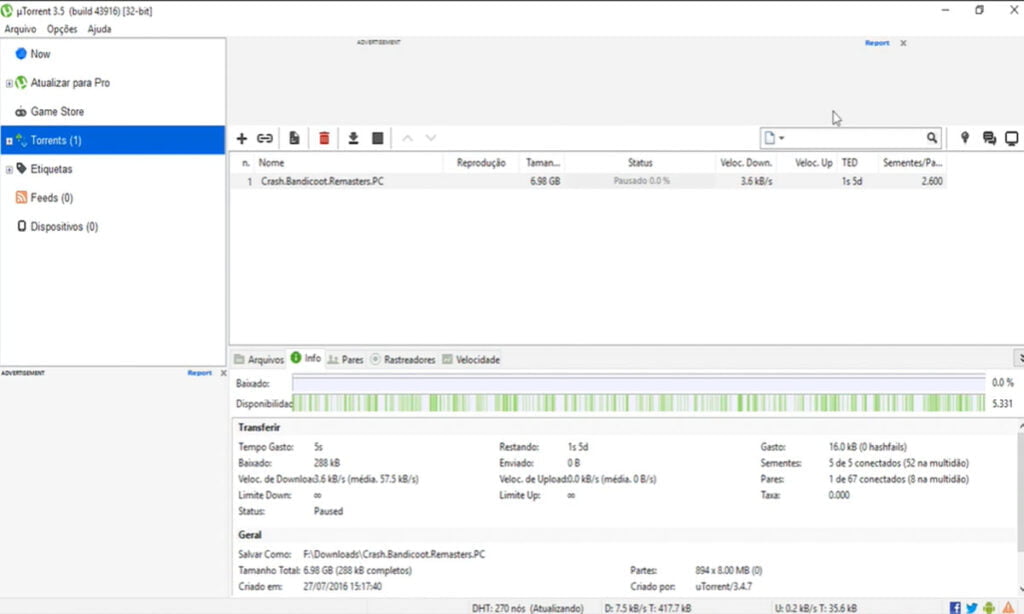Switch to the Info tab
Image resolution: width=1024 pixels, height=614 pixels.
point(306,358)
